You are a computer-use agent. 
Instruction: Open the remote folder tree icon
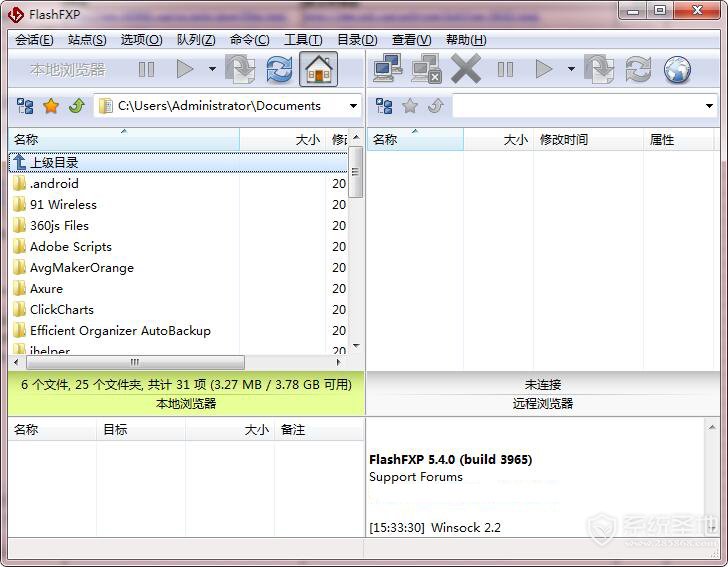[x=384, y=106]
